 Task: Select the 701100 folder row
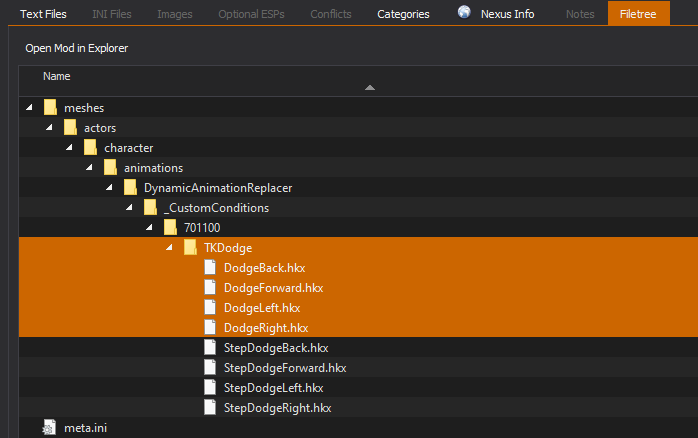358,227
